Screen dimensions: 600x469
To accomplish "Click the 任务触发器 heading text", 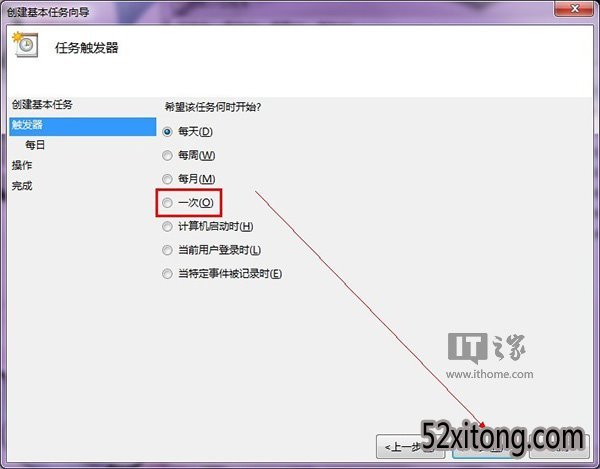I will tap(86, 48).
